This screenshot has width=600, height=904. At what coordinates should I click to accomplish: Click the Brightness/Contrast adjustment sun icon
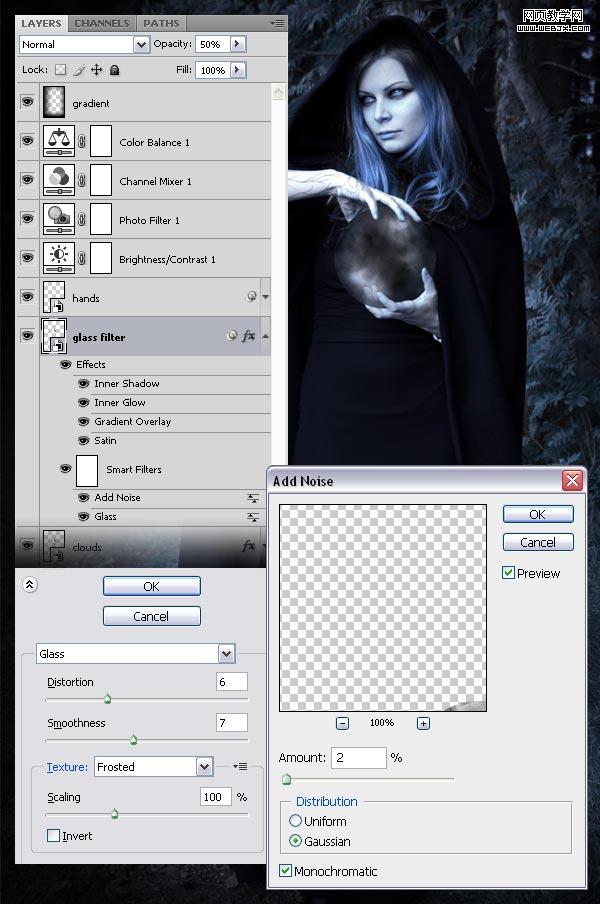coord(59,258)
